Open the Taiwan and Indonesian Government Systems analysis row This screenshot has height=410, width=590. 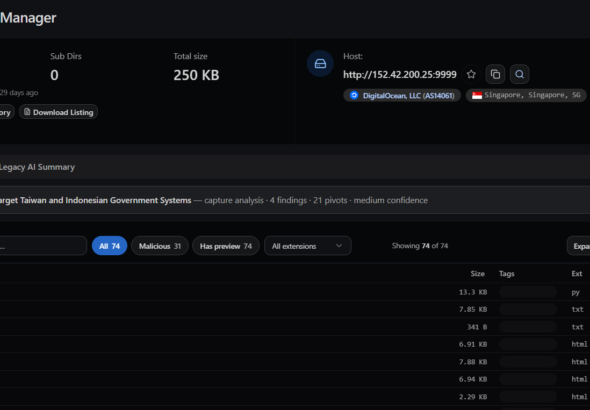coord(295,200)
